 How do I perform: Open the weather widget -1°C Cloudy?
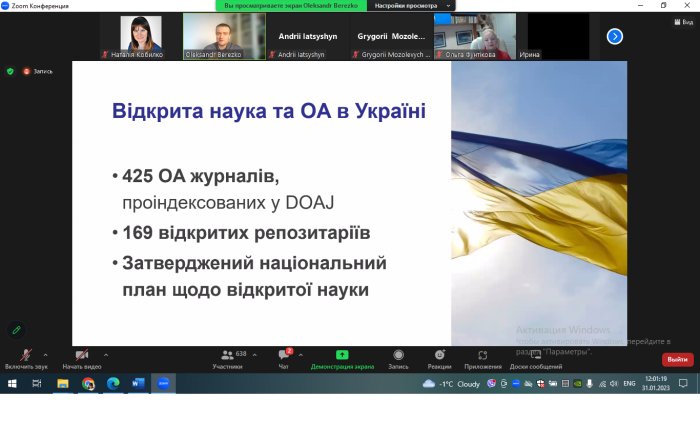(x=451, y=384)
